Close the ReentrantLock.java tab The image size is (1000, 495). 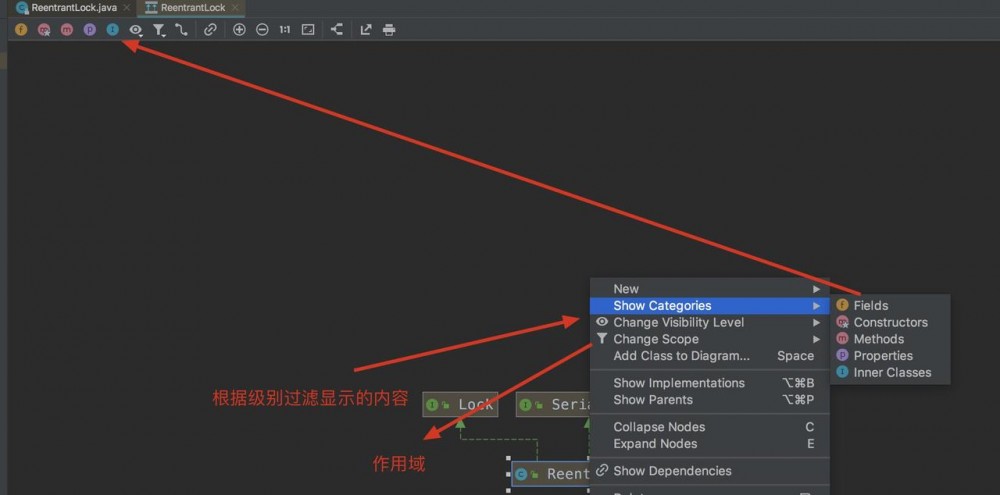(126, 8)
